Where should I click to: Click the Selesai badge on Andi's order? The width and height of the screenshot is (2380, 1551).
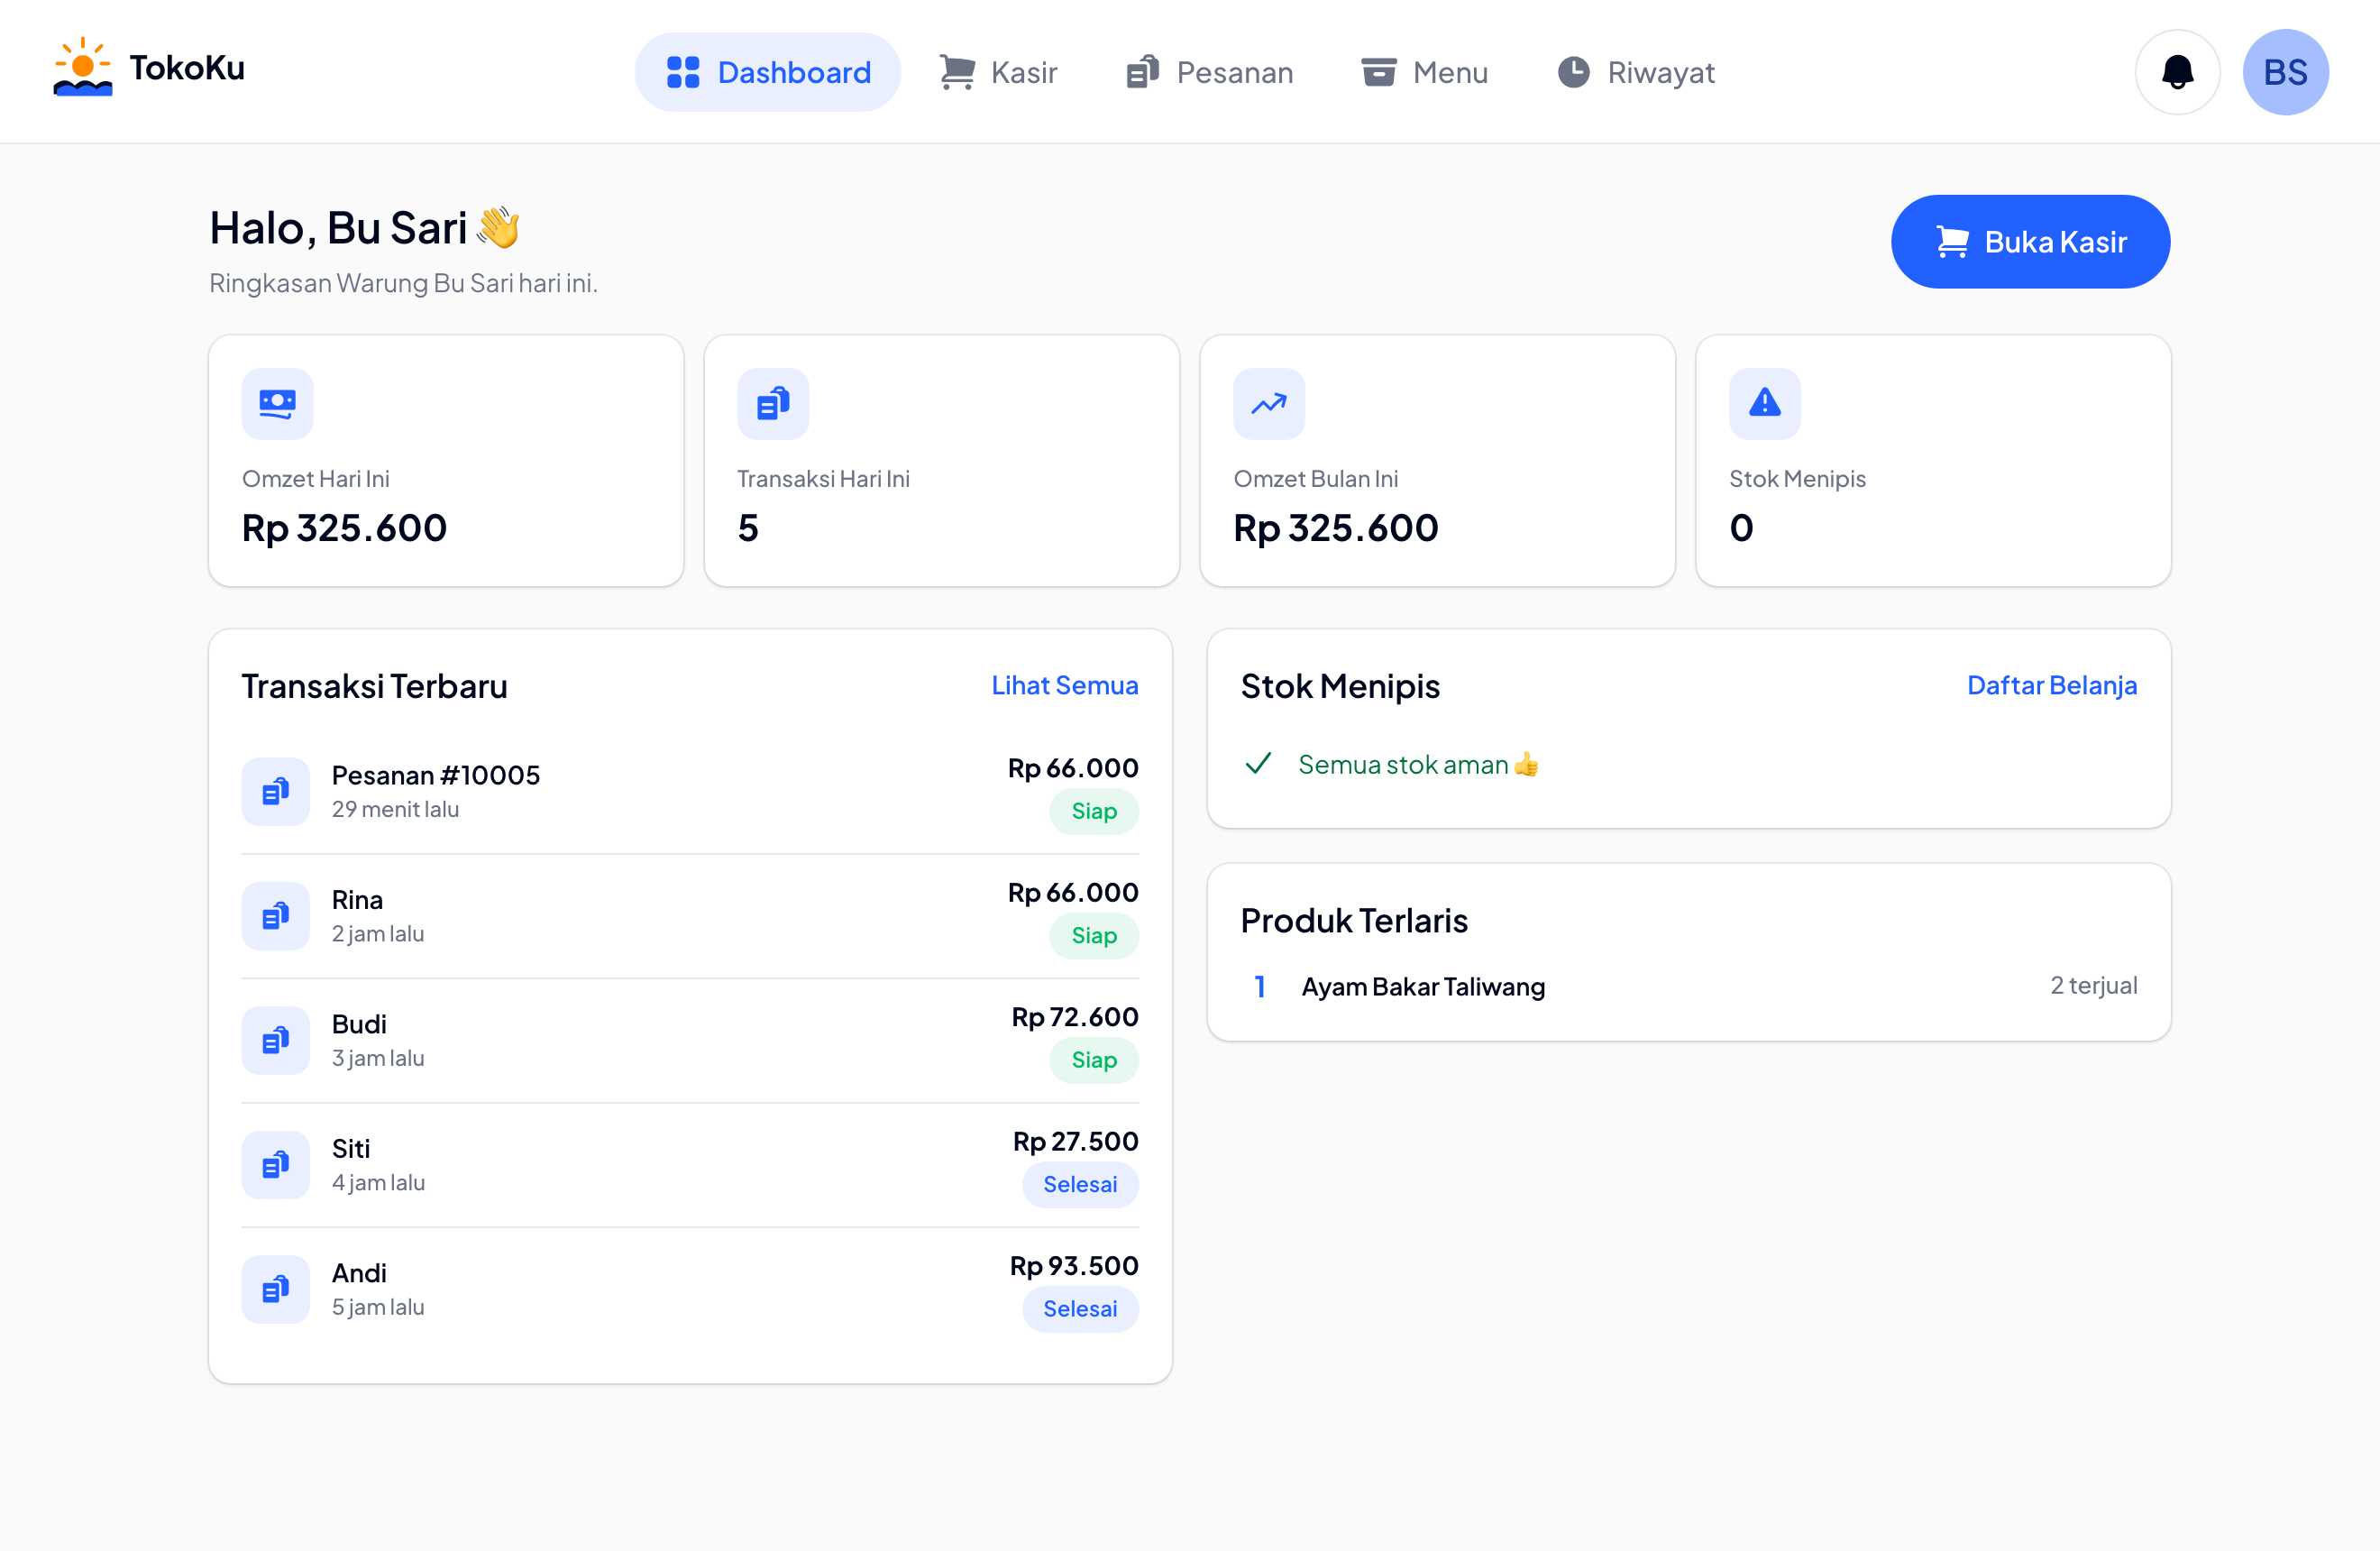click(1080, 1309)
